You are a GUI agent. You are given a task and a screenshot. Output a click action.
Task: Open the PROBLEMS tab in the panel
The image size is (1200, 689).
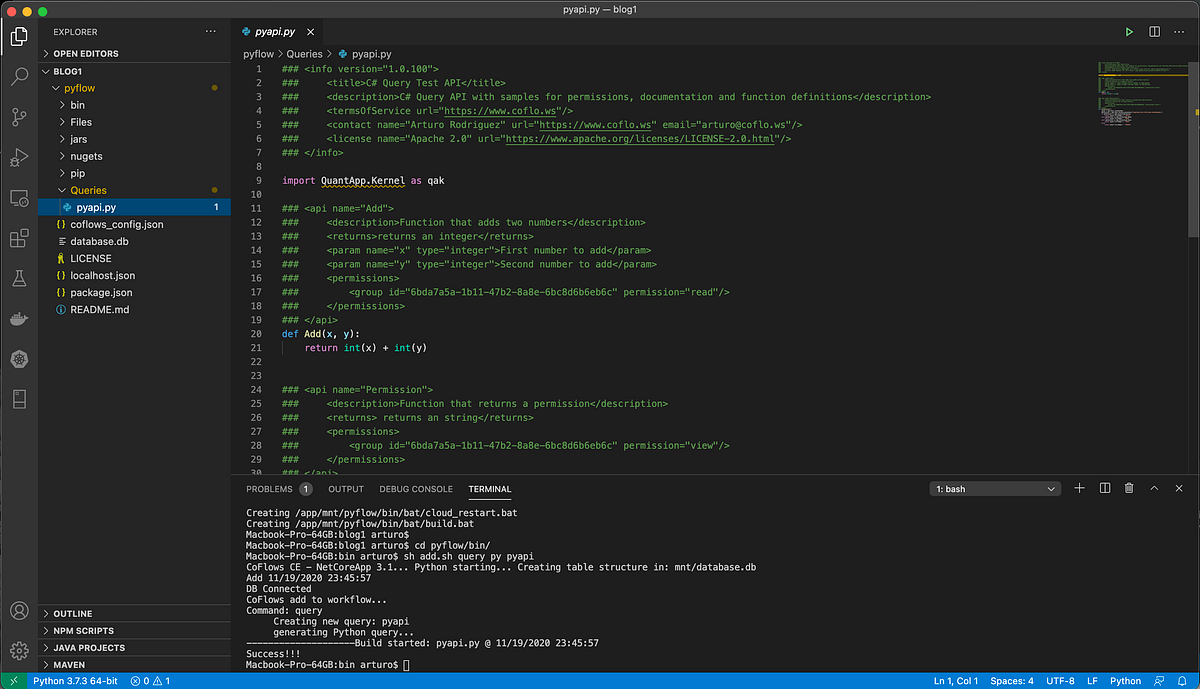pyautogui.click(x=271, y=489)
